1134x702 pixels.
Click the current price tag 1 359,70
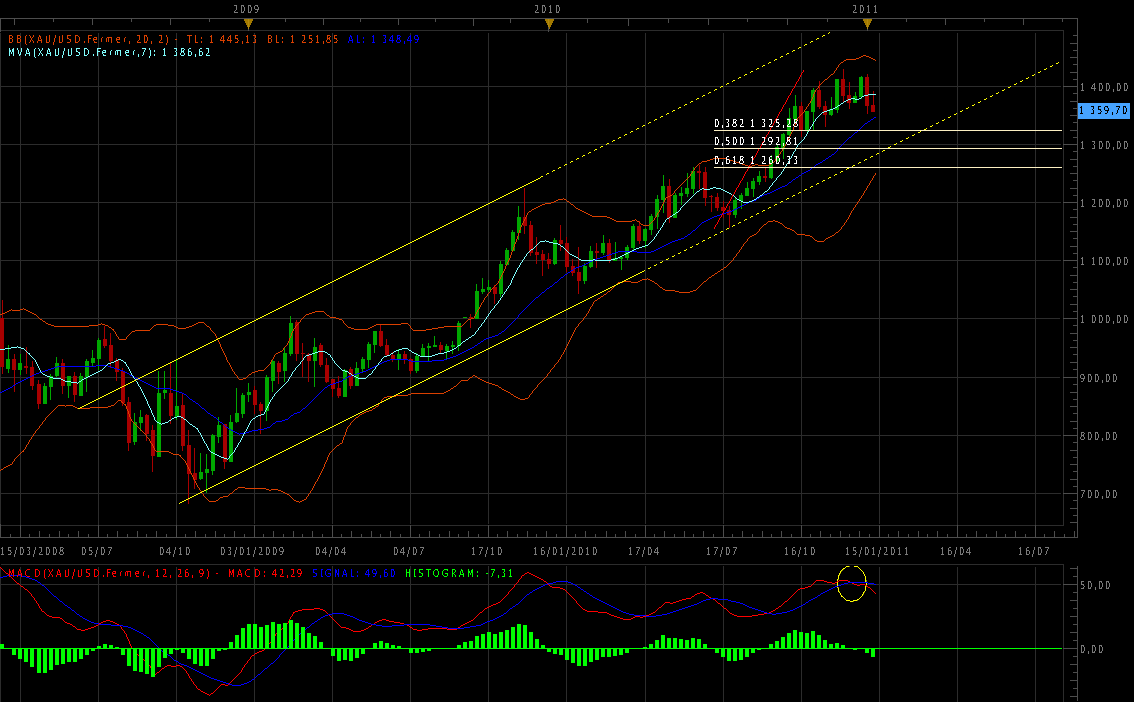pyautogui.click(x=1104, y=110)
